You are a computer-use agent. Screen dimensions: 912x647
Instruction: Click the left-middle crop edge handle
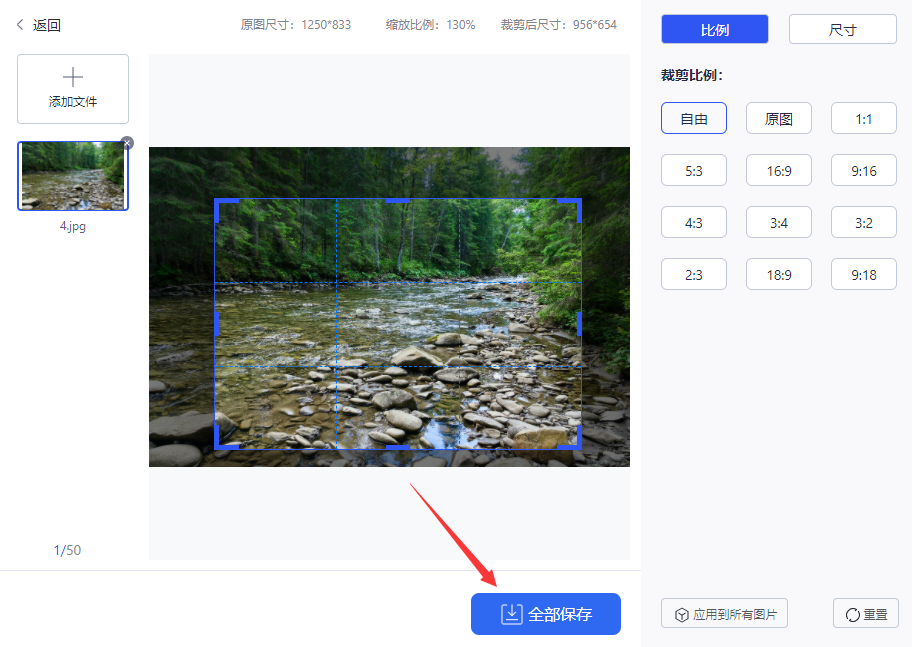217,324
